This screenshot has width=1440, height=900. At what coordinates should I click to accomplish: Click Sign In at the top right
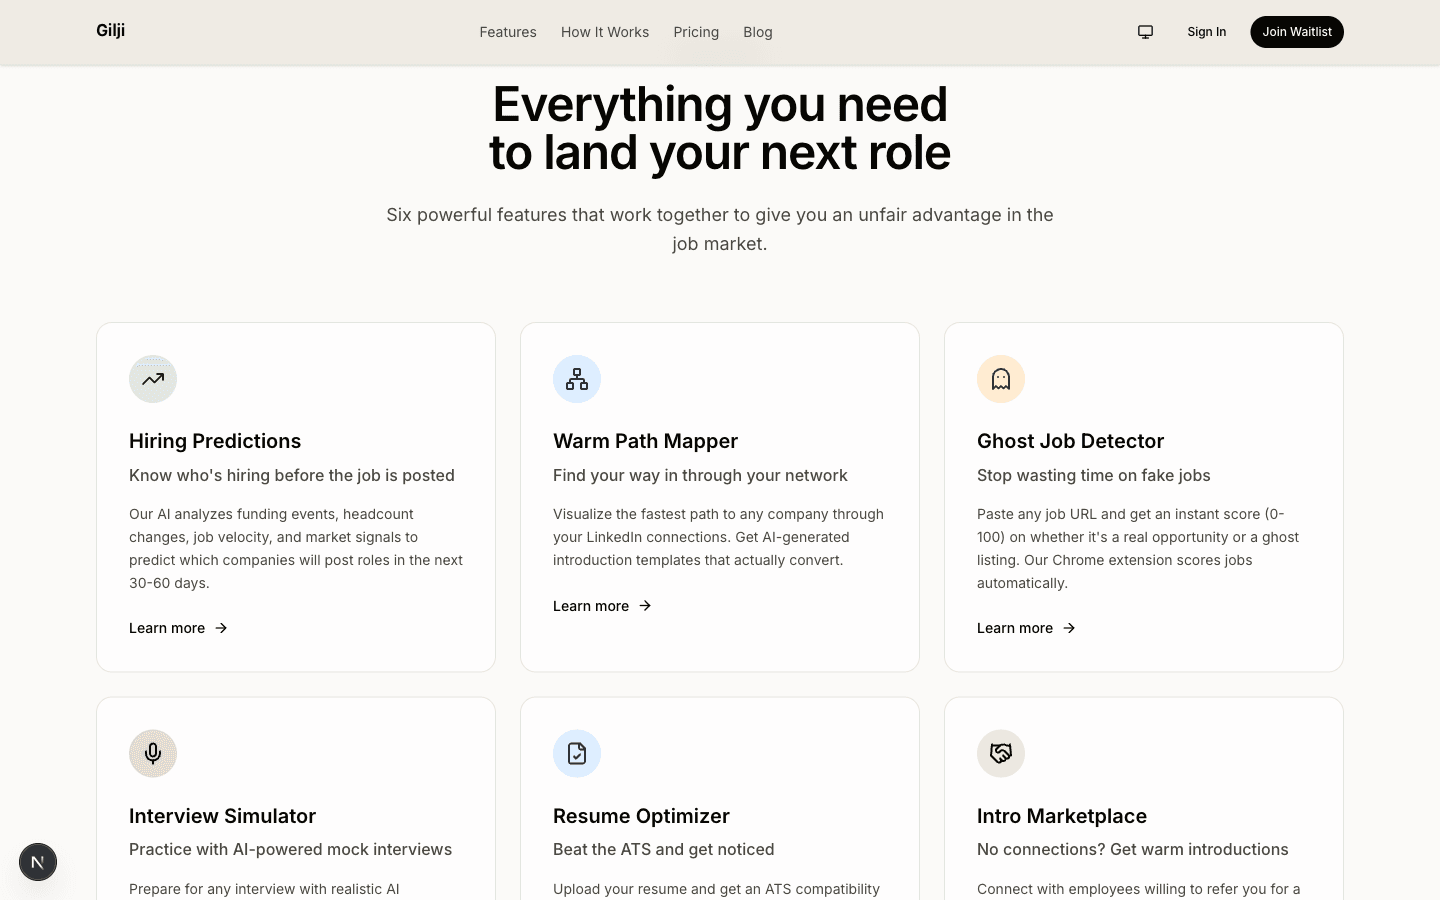(x=1206, y=31)
